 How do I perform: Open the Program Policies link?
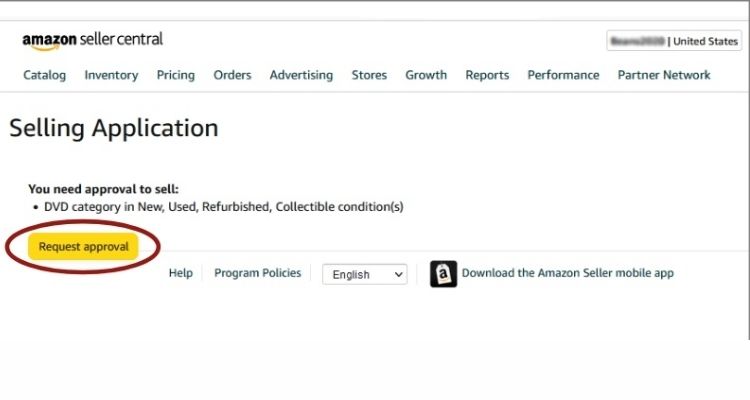click(x=257, y=273)
